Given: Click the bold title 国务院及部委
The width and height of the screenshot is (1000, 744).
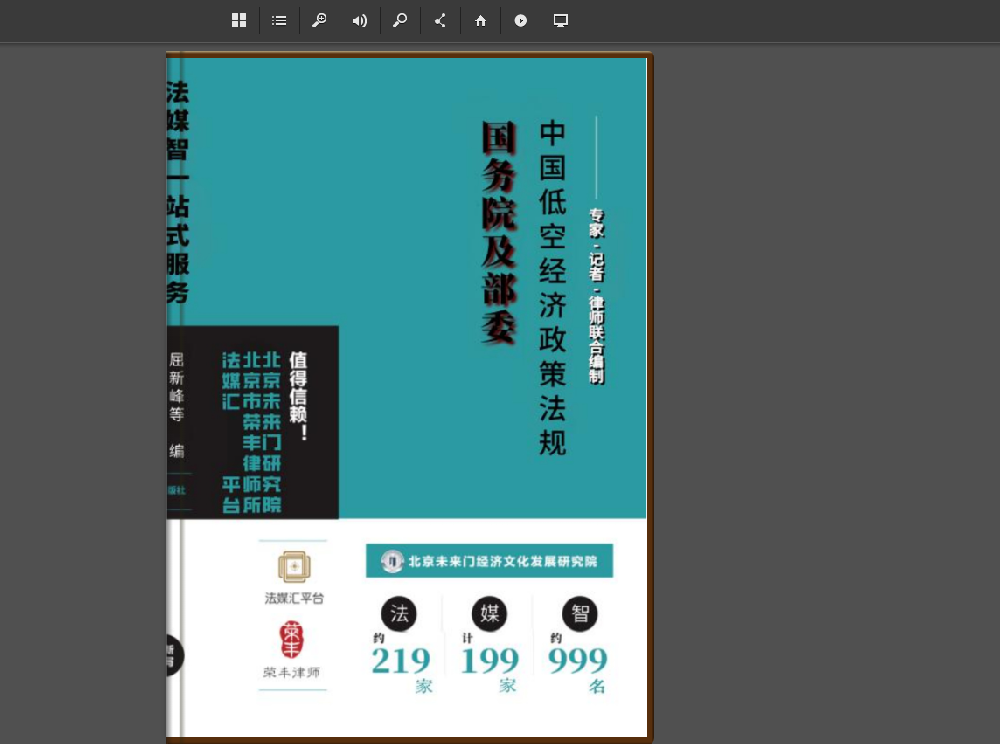Looking at the screenshot, I should pyautogui.click(x=499, y=233).
